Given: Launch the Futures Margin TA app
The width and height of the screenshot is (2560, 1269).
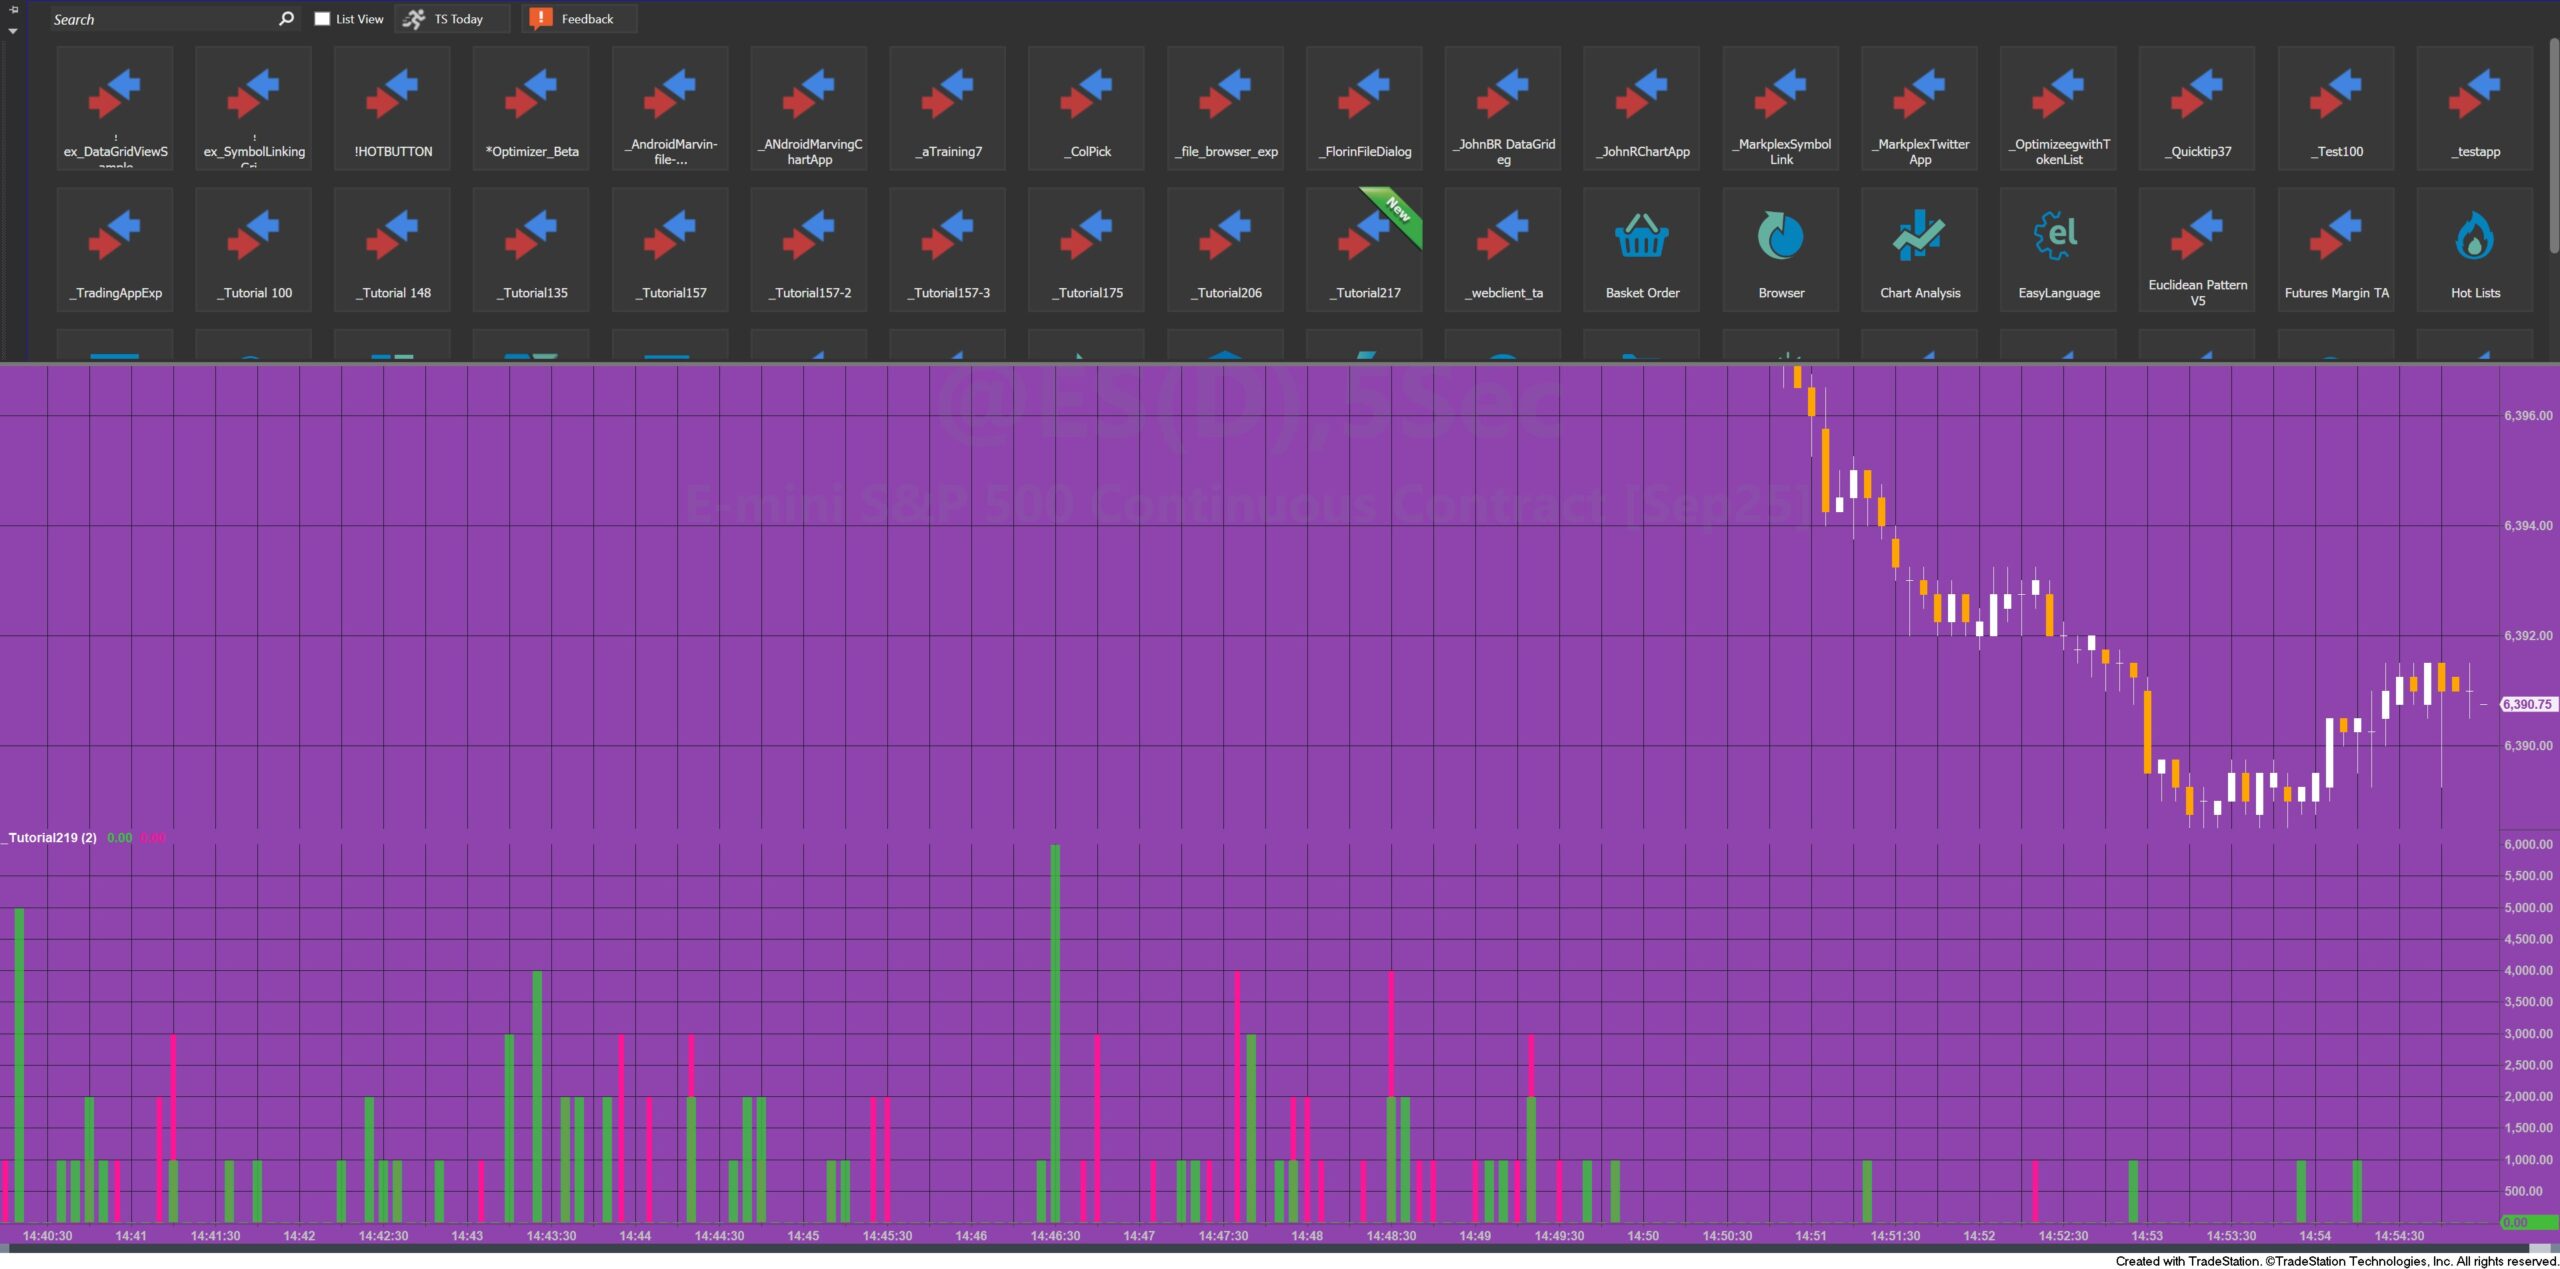Looking at the screenshot, I should (x=2335, y=249).
